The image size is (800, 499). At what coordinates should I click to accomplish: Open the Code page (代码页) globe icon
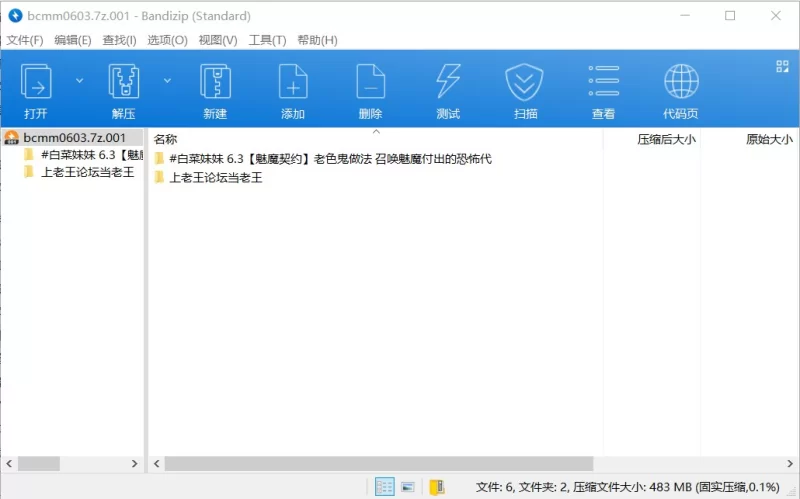pos(681,81)
